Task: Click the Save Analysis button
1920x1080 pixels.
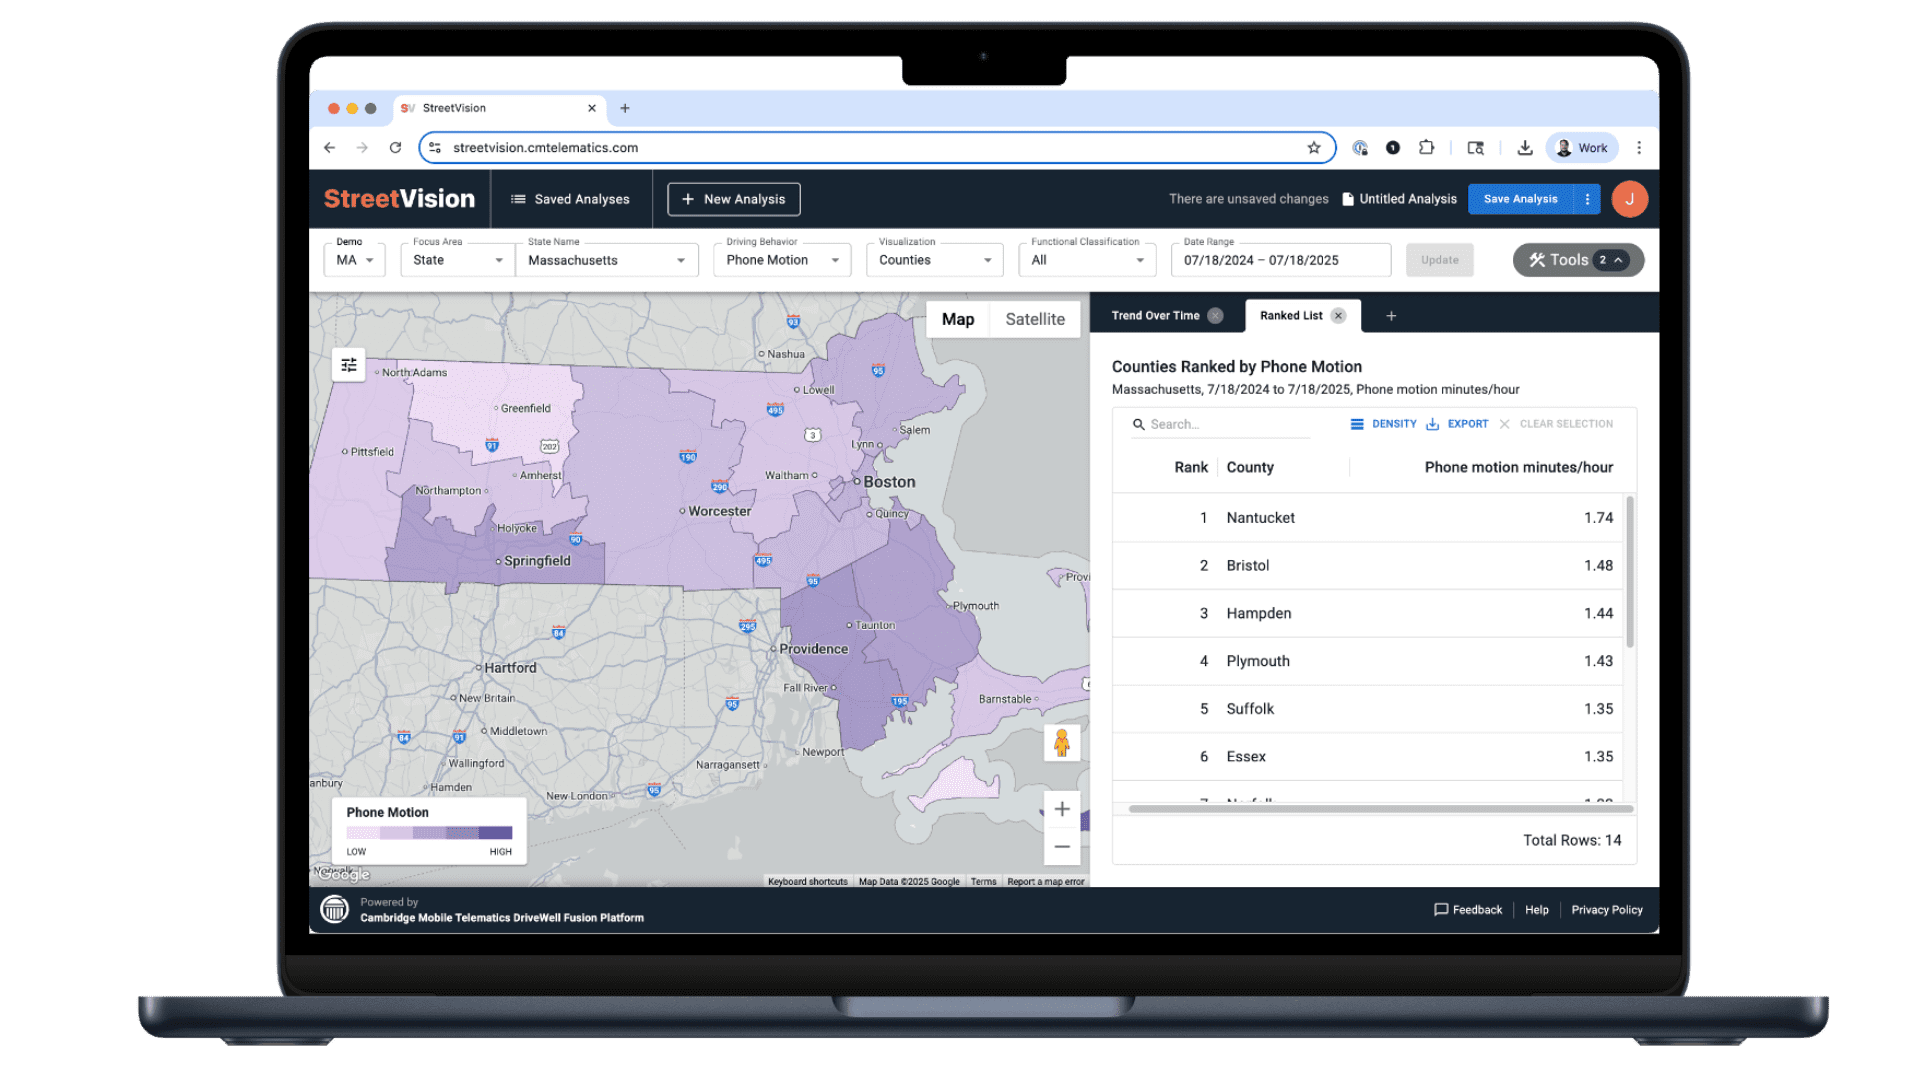Action: pyautogui.click(x=1520, y=199)
